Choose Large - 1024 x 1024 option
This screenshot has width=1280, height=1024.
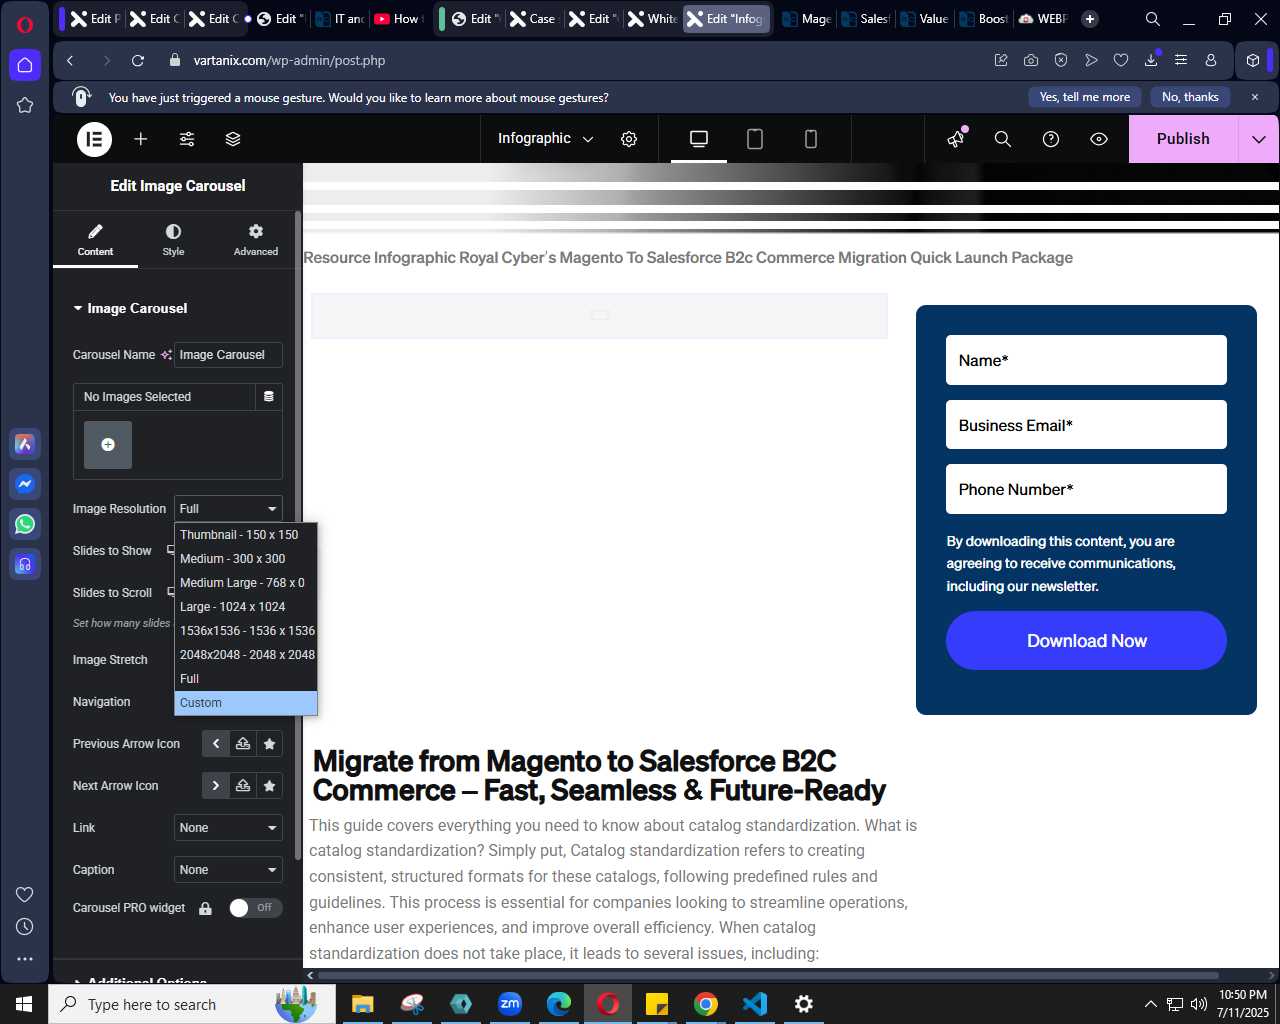click(246, 607)
